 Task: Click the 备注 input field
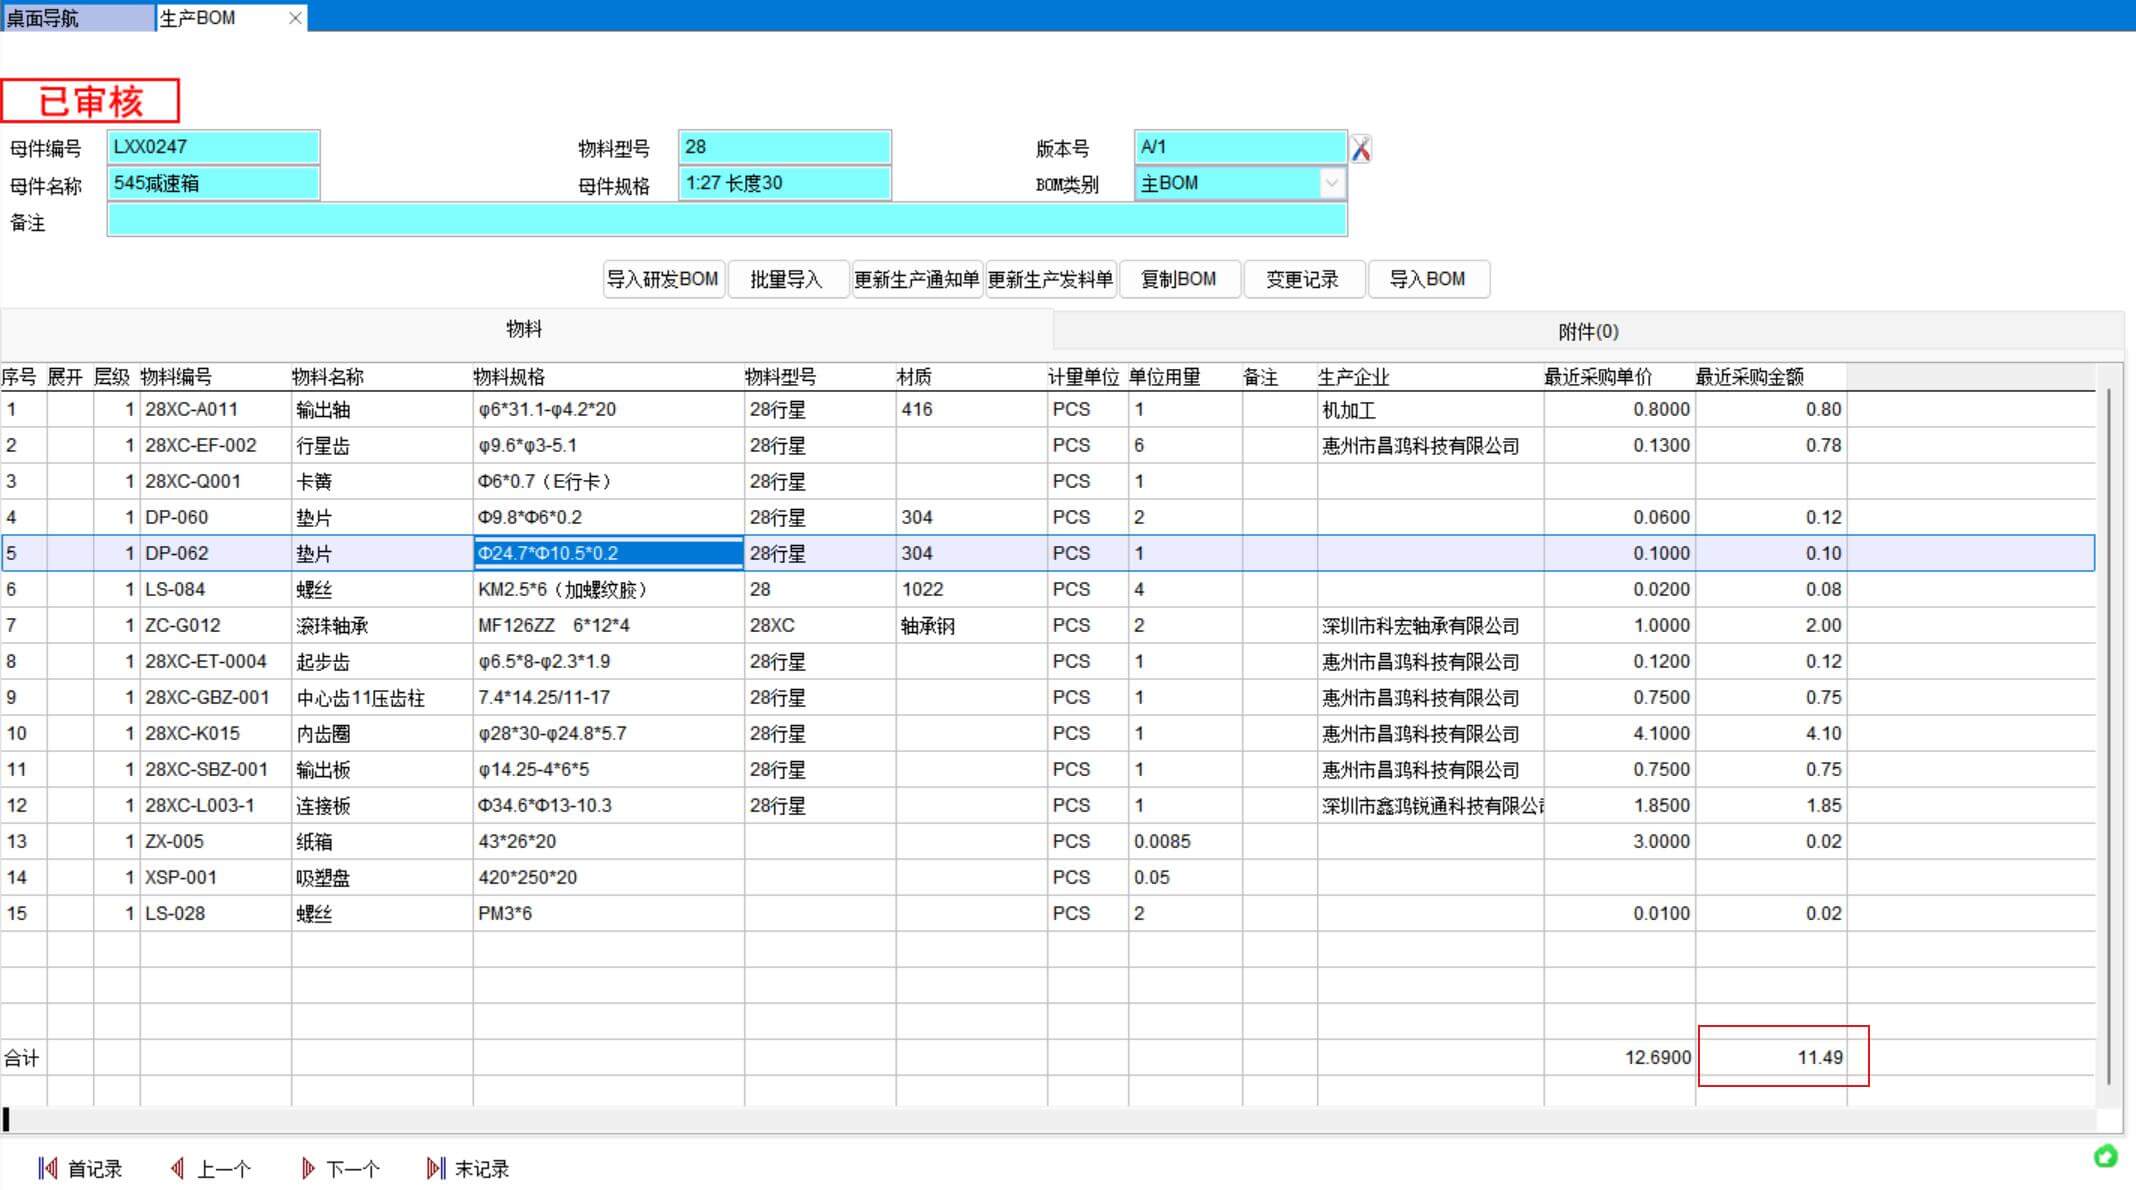pos(726,220)
